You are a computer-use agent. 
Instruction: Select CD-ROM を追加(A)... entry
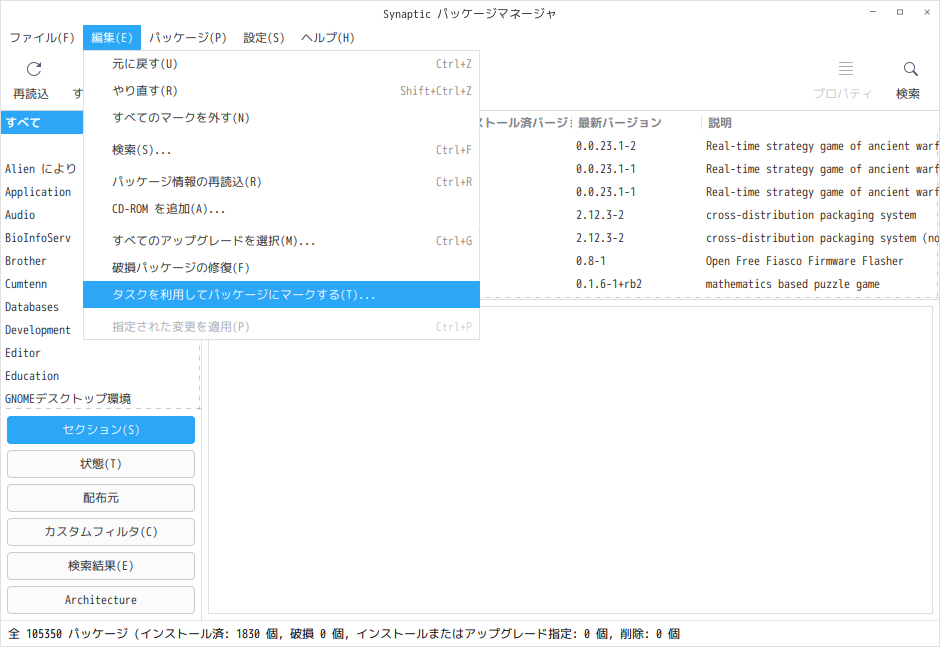281,209
